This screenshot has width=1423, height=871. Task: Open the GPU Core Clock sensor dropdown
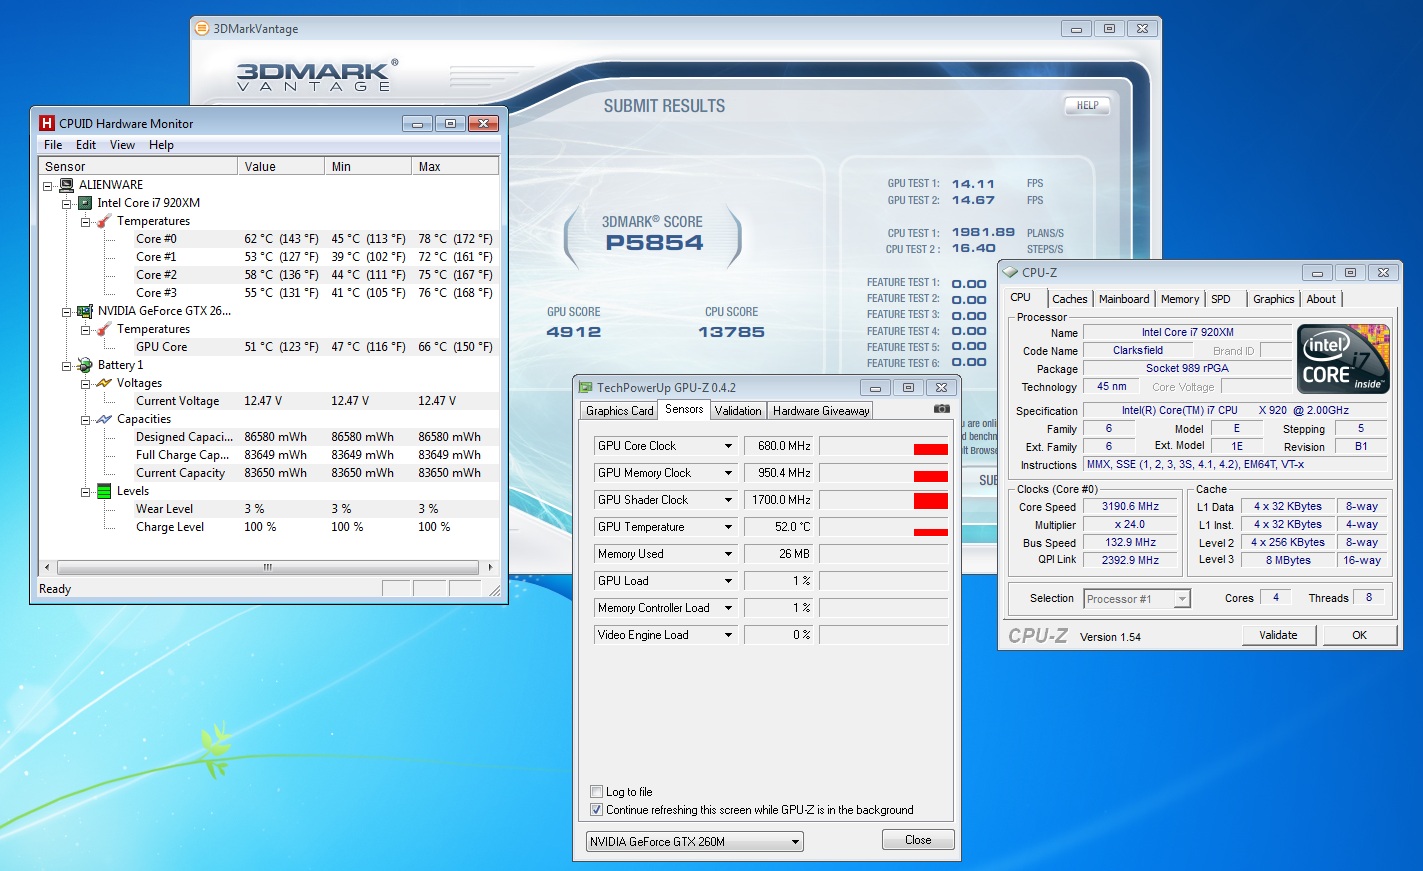(728, 446)
